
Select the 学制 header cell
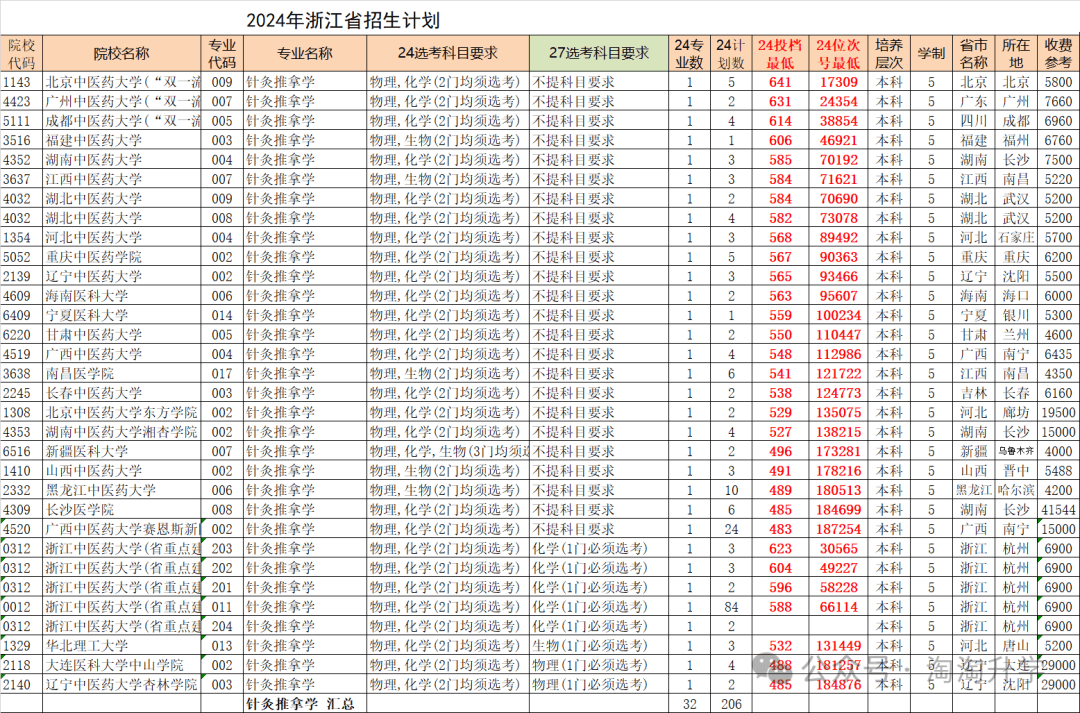click(x=931, y=53)
